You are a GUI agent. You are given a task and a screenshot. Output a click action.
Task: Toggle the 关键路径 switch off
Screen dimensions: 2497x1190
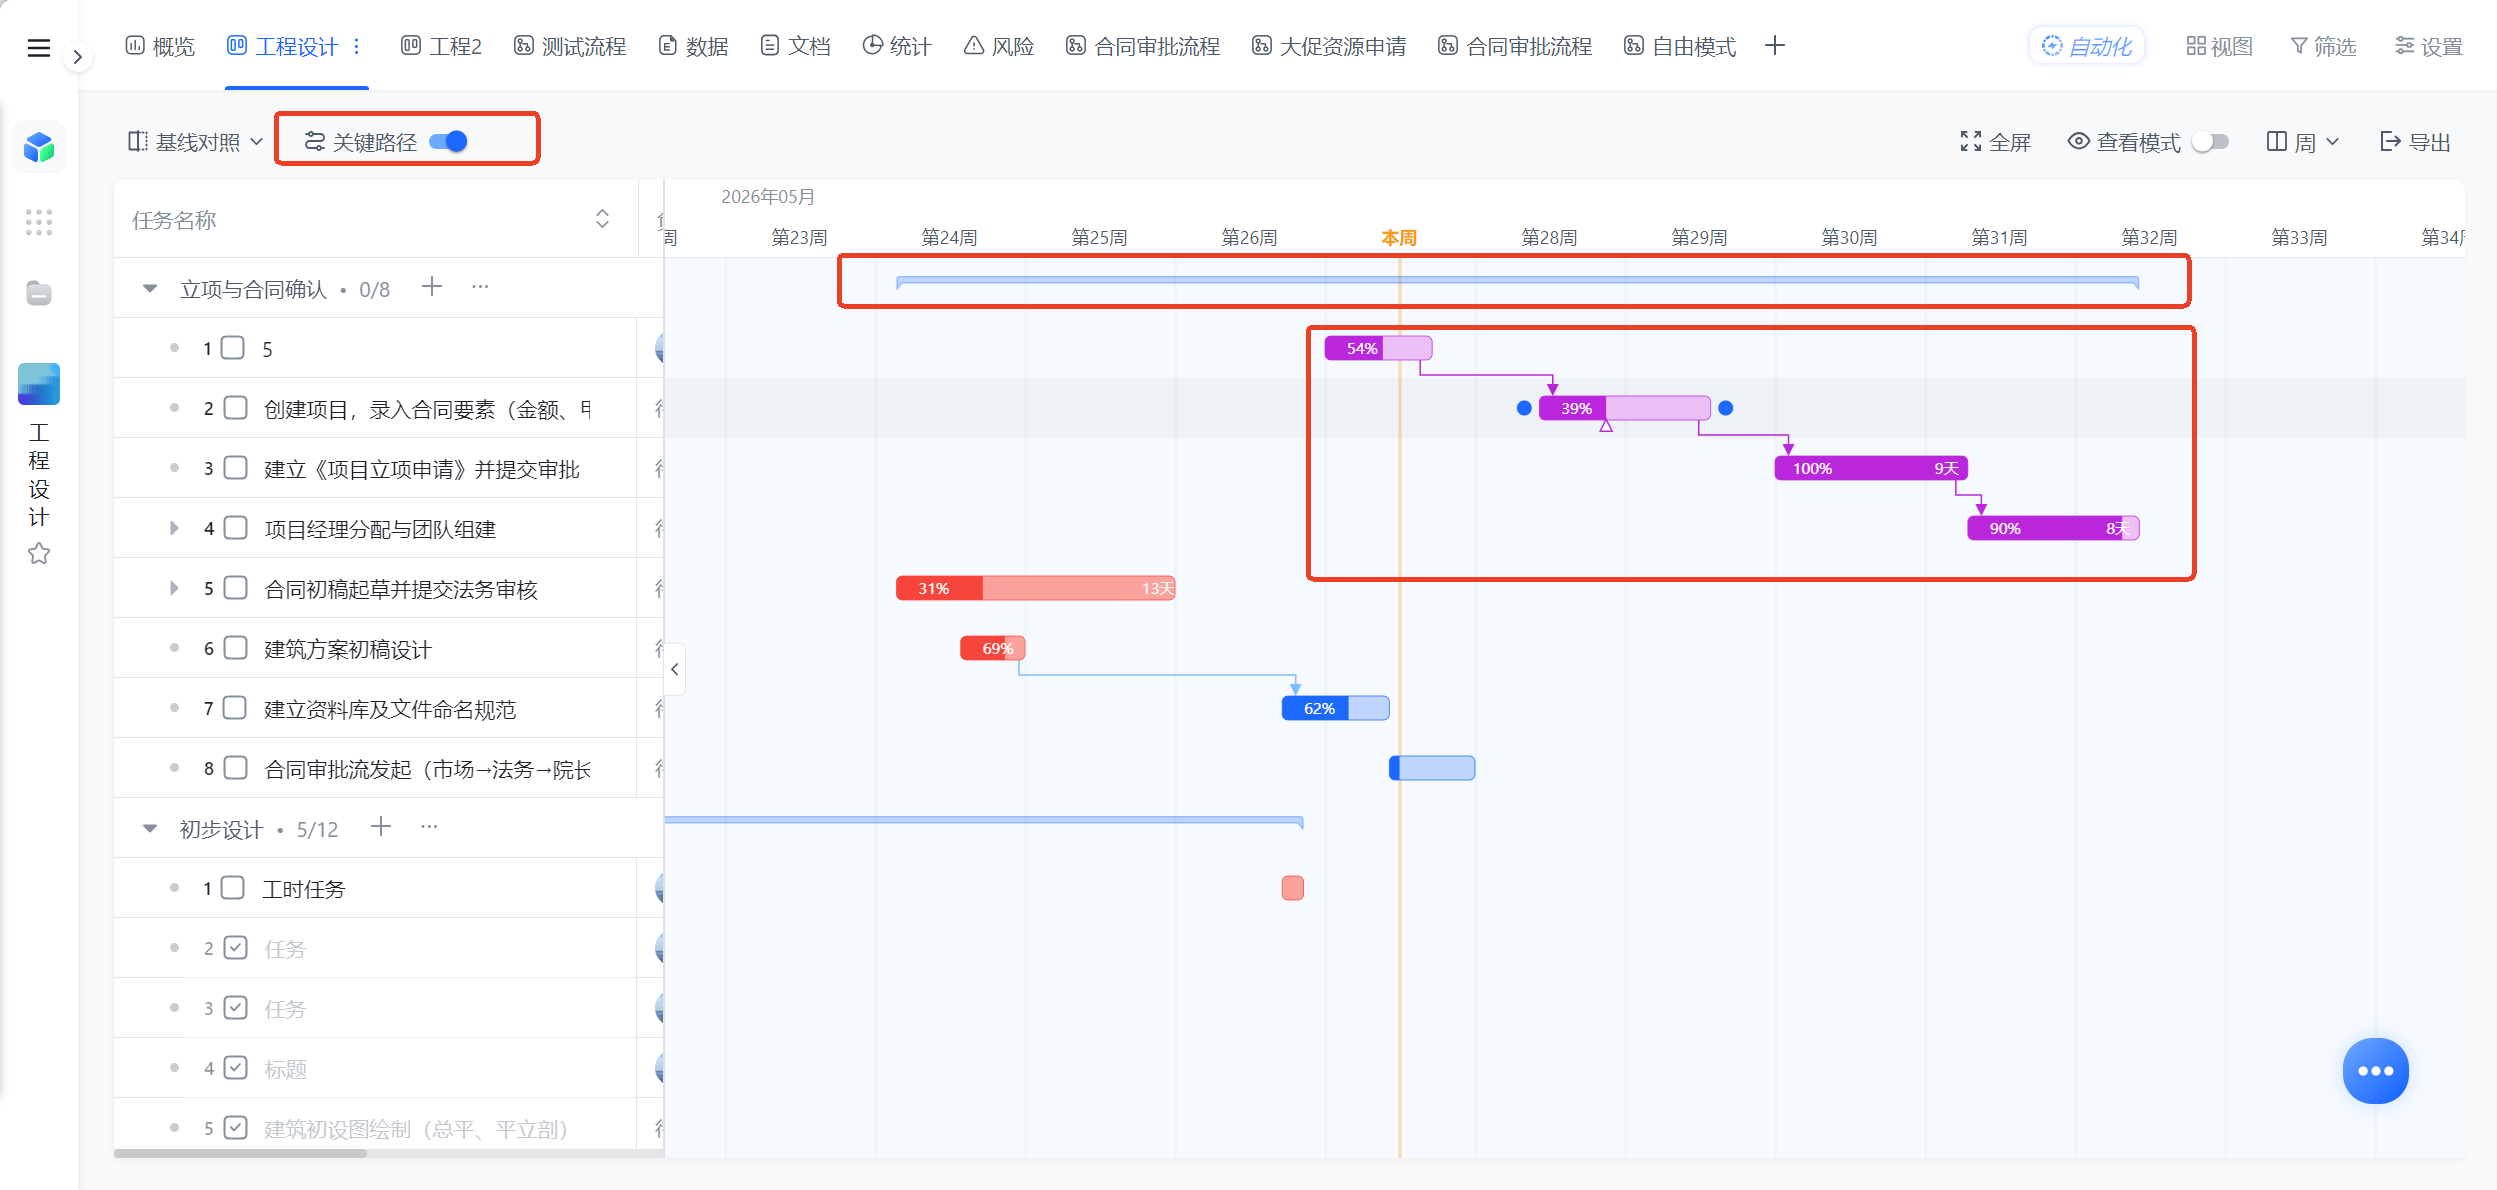448,141
